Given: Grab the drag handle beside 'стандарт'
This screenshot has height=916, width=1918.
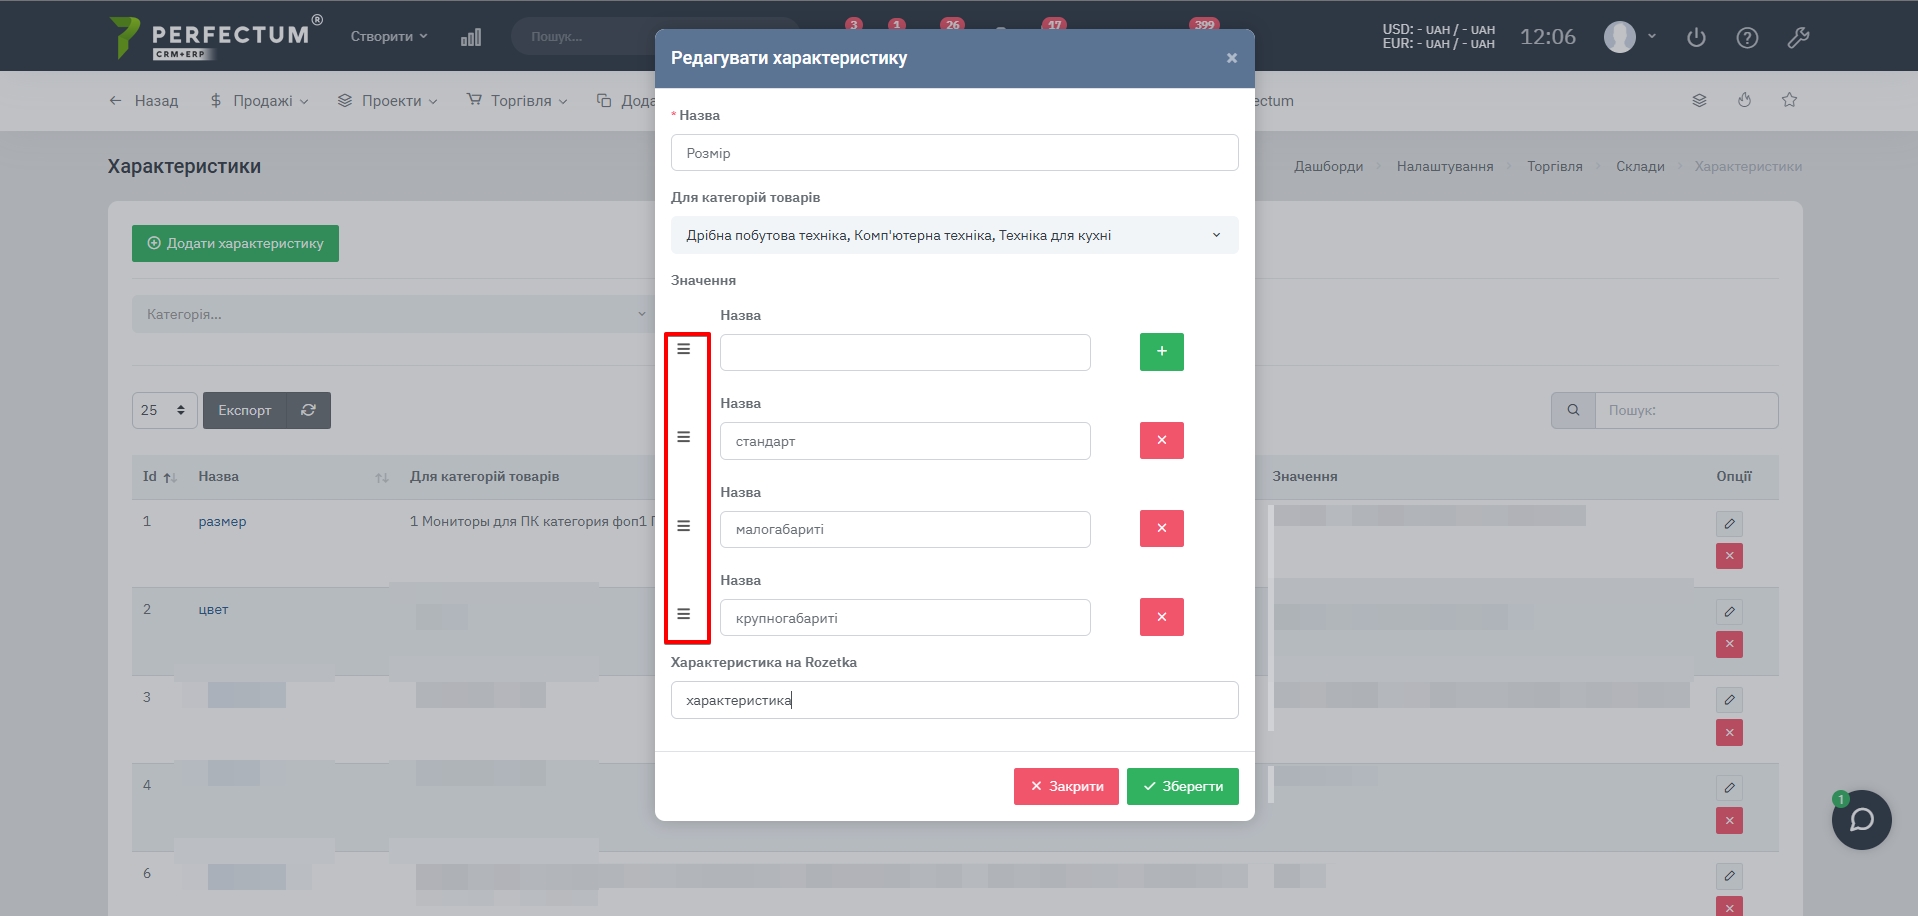Looking at the screenshot, I should [x=684, y=437].
